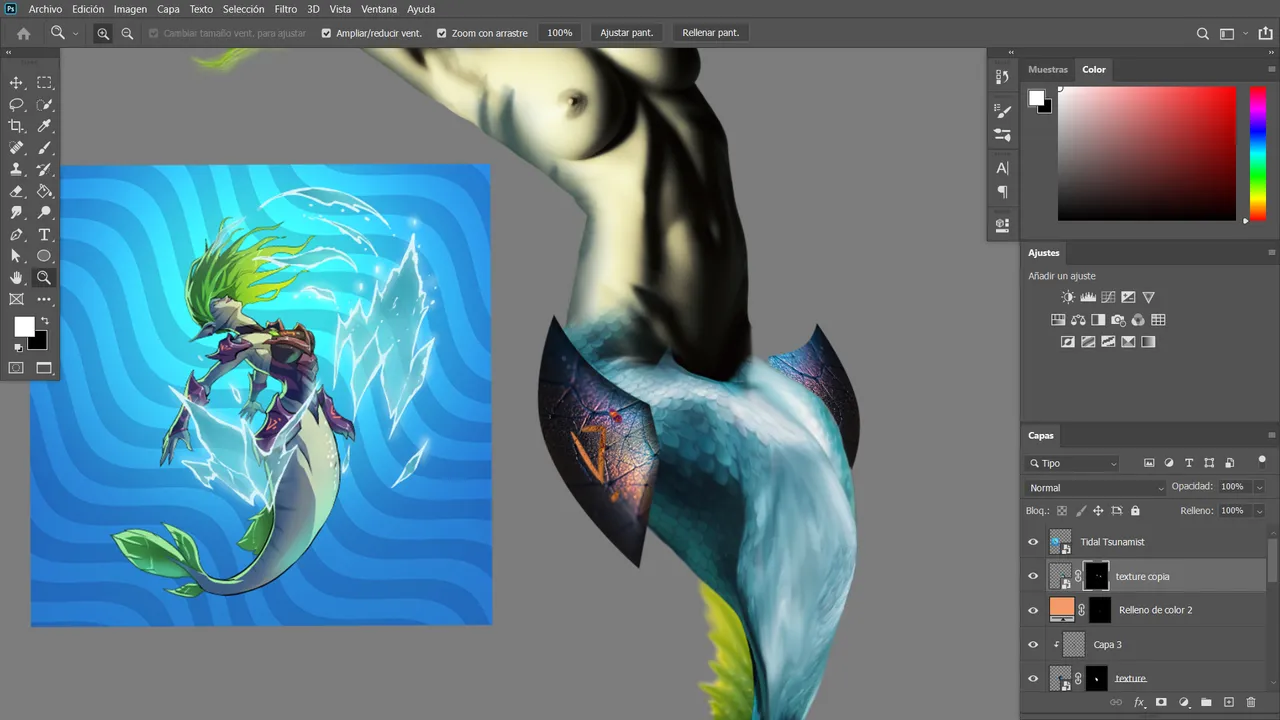This screenshot has height=720, width=1280.
Task: Select the Paint Bucket tool
Action: [x=44, y=191]
